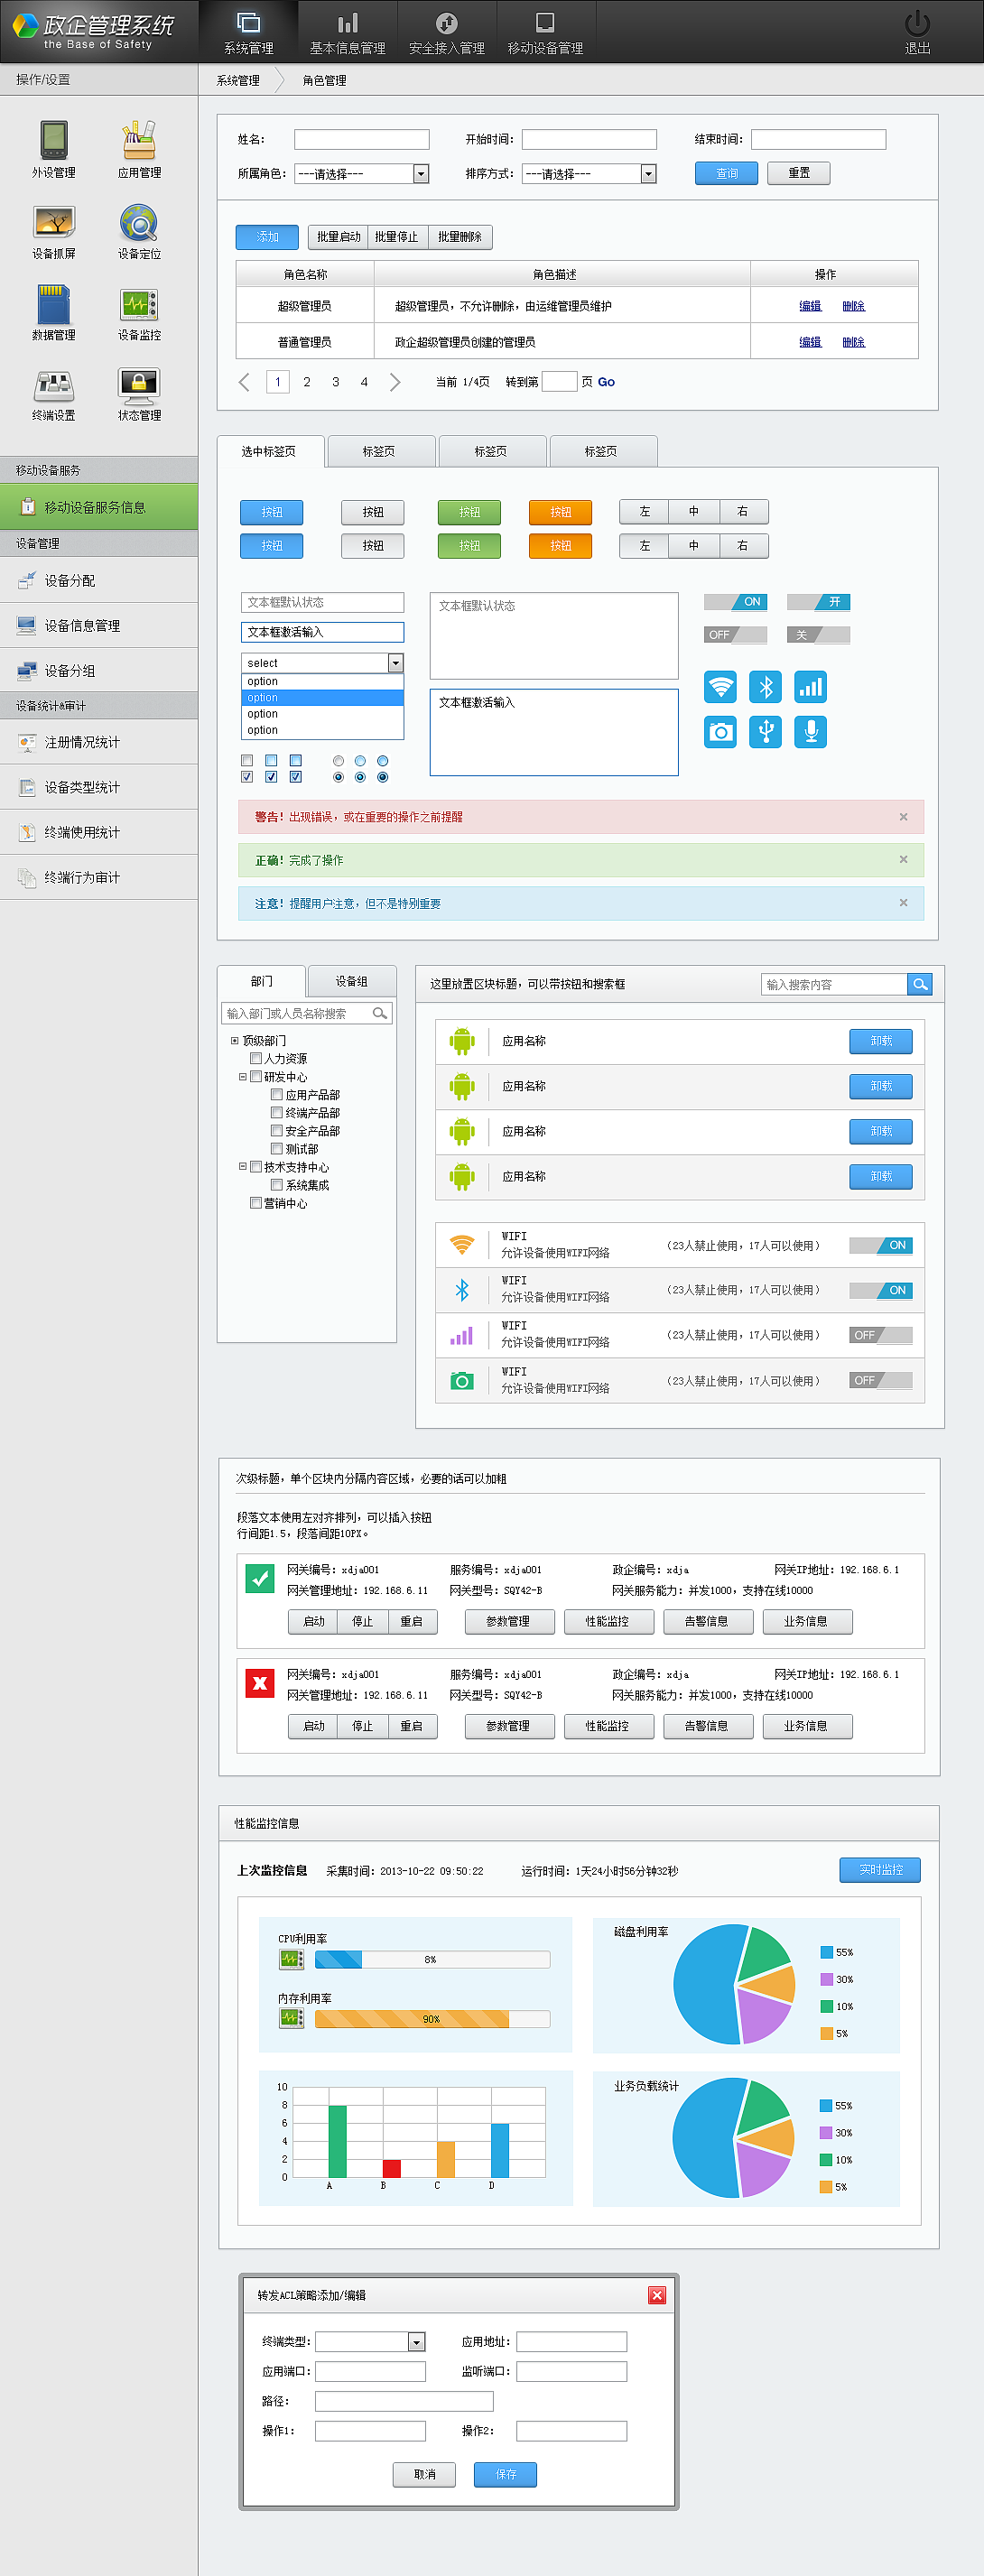Open 设备抓屏 screen capture icon

pos(54,222)
